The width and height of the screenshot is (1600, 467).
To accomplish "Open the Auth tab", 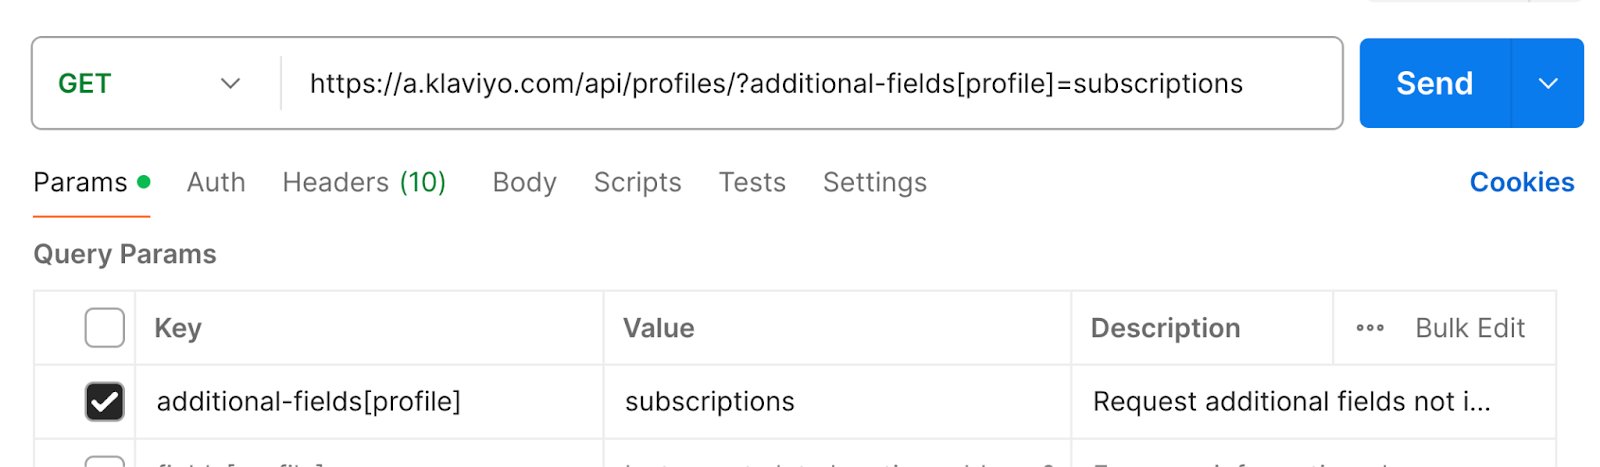I will (x=216, y=183).
